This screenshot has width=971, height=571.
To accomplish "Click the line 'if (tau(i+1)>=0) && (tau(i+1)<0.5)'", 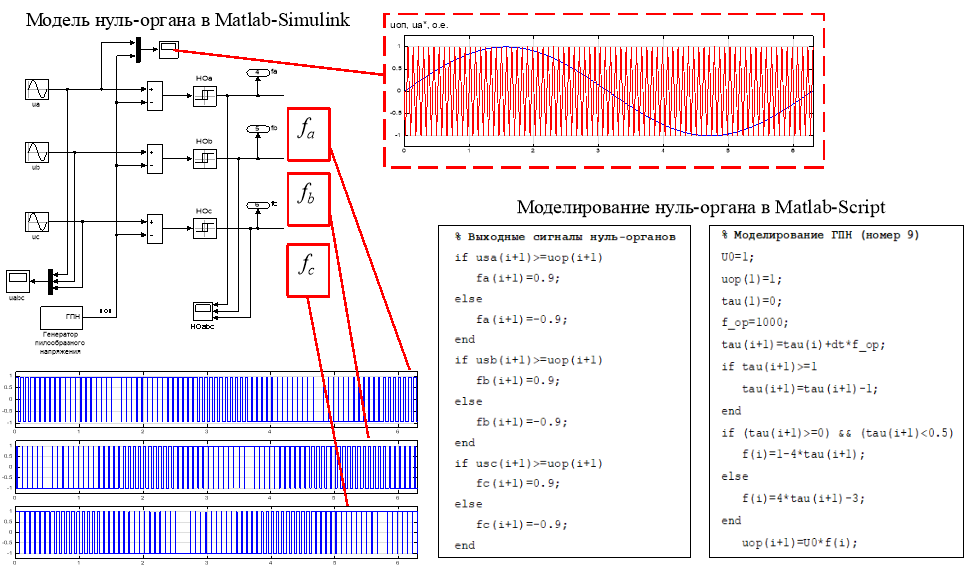I will [x=837, y=433].
